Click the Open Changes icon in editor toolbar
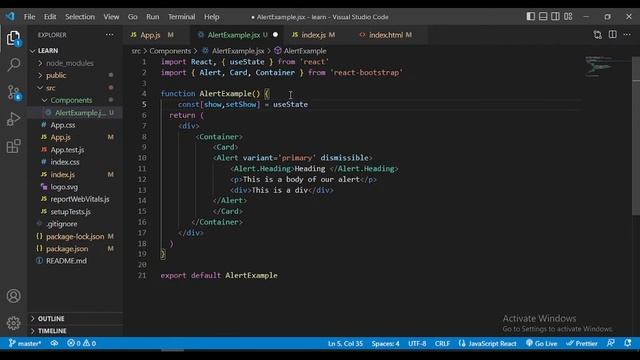640x360 pixels. (598, 35)
